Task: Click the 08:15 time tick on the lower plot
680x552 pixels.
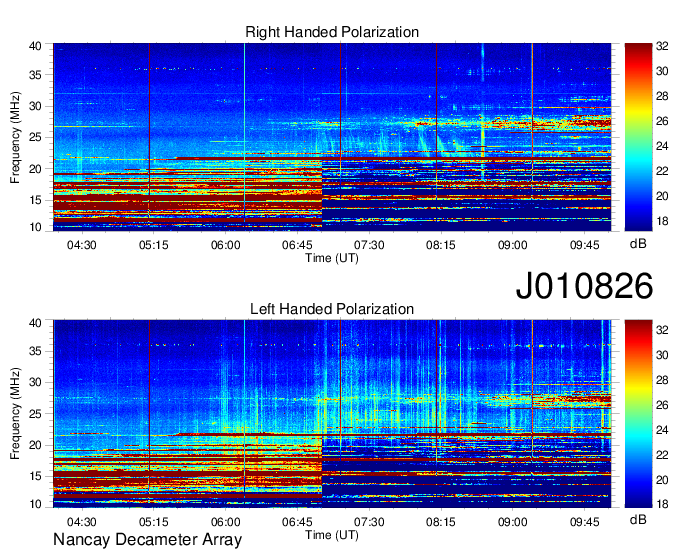Action: pos(441,522)
